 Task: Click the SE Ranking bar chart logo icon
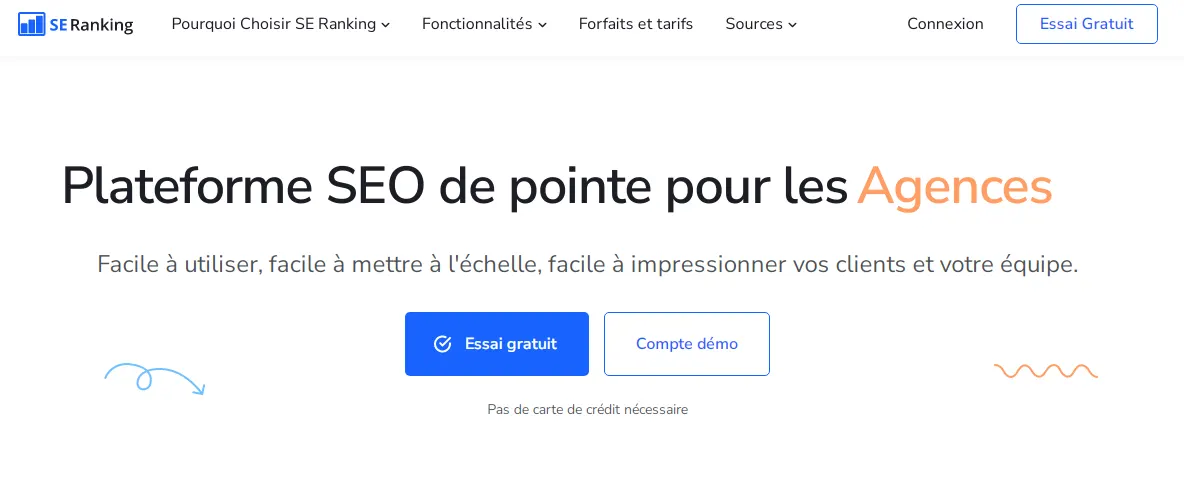tap(32, 24)
